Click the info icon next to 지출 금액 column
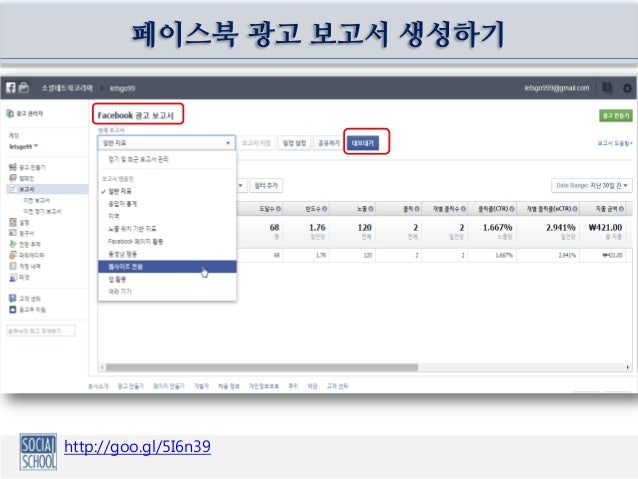Screen dimensions: 638x479 pyautogui.click(x=621, y=209)
